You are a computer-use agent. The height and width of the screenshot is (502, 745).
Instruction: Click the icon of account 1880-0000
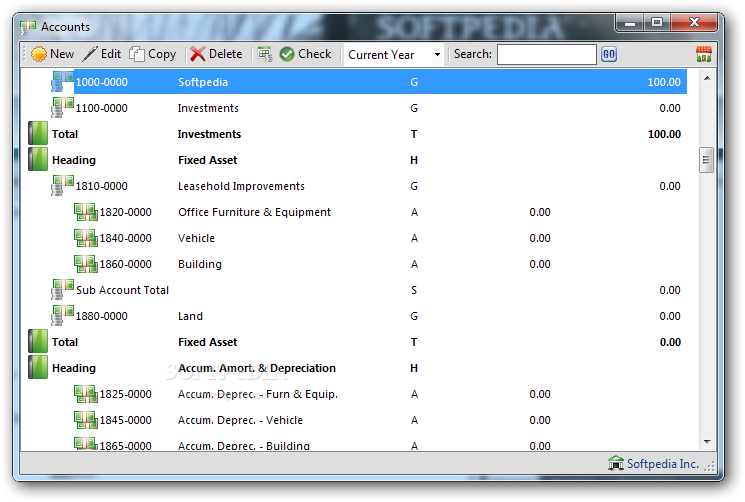pyautogui.click(x=62, y=316)
